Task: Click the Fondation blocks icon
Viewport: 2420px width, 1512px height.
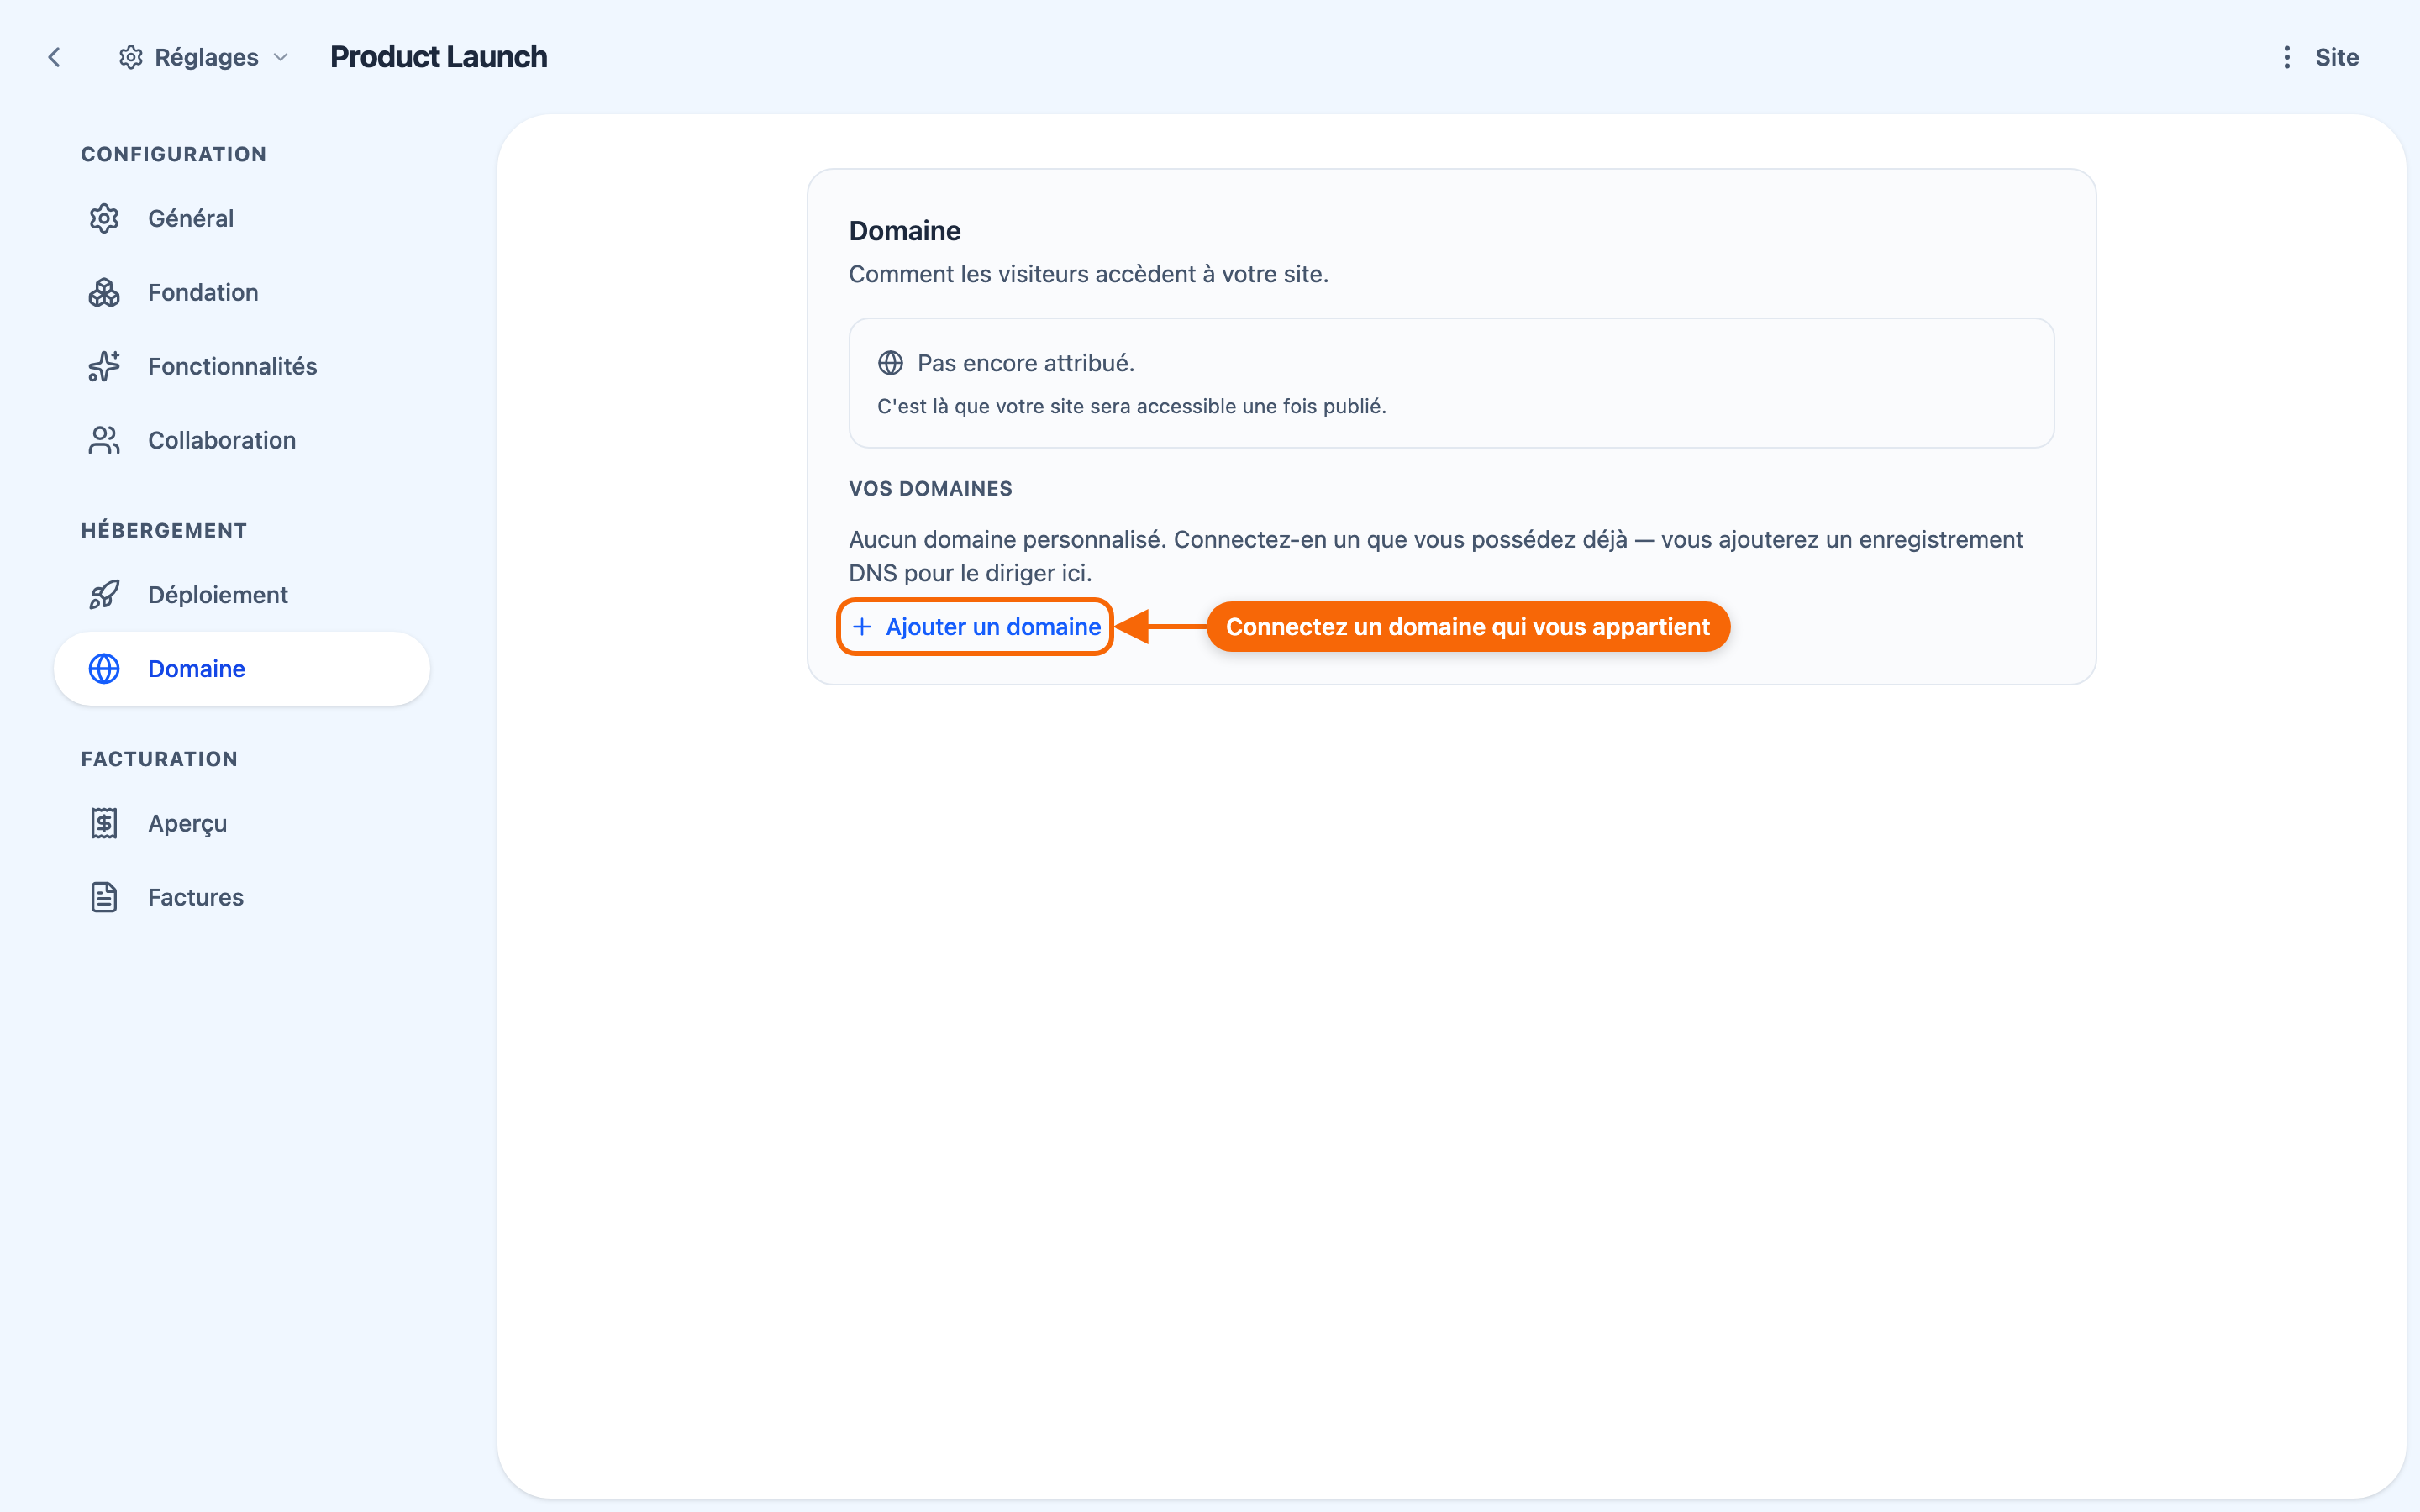Action: (104, 292)
